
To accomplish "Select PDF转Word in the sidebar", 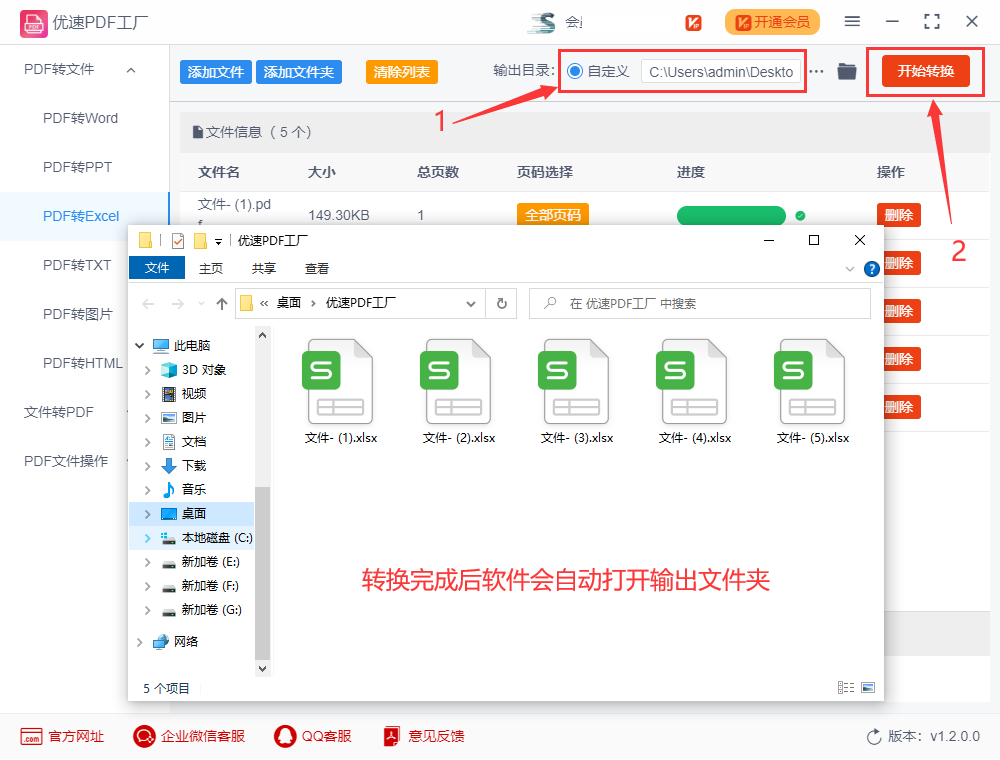I will [80, 118].
